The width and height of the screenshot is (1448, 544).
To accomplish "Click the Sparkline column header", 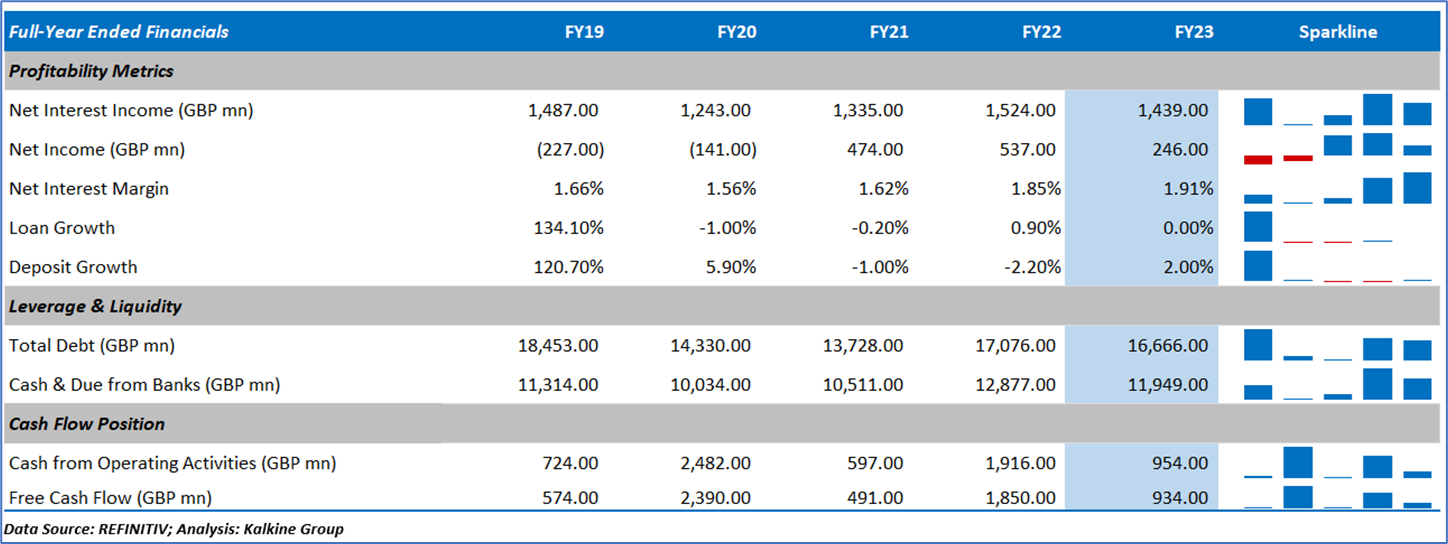I will [1338, 32].
